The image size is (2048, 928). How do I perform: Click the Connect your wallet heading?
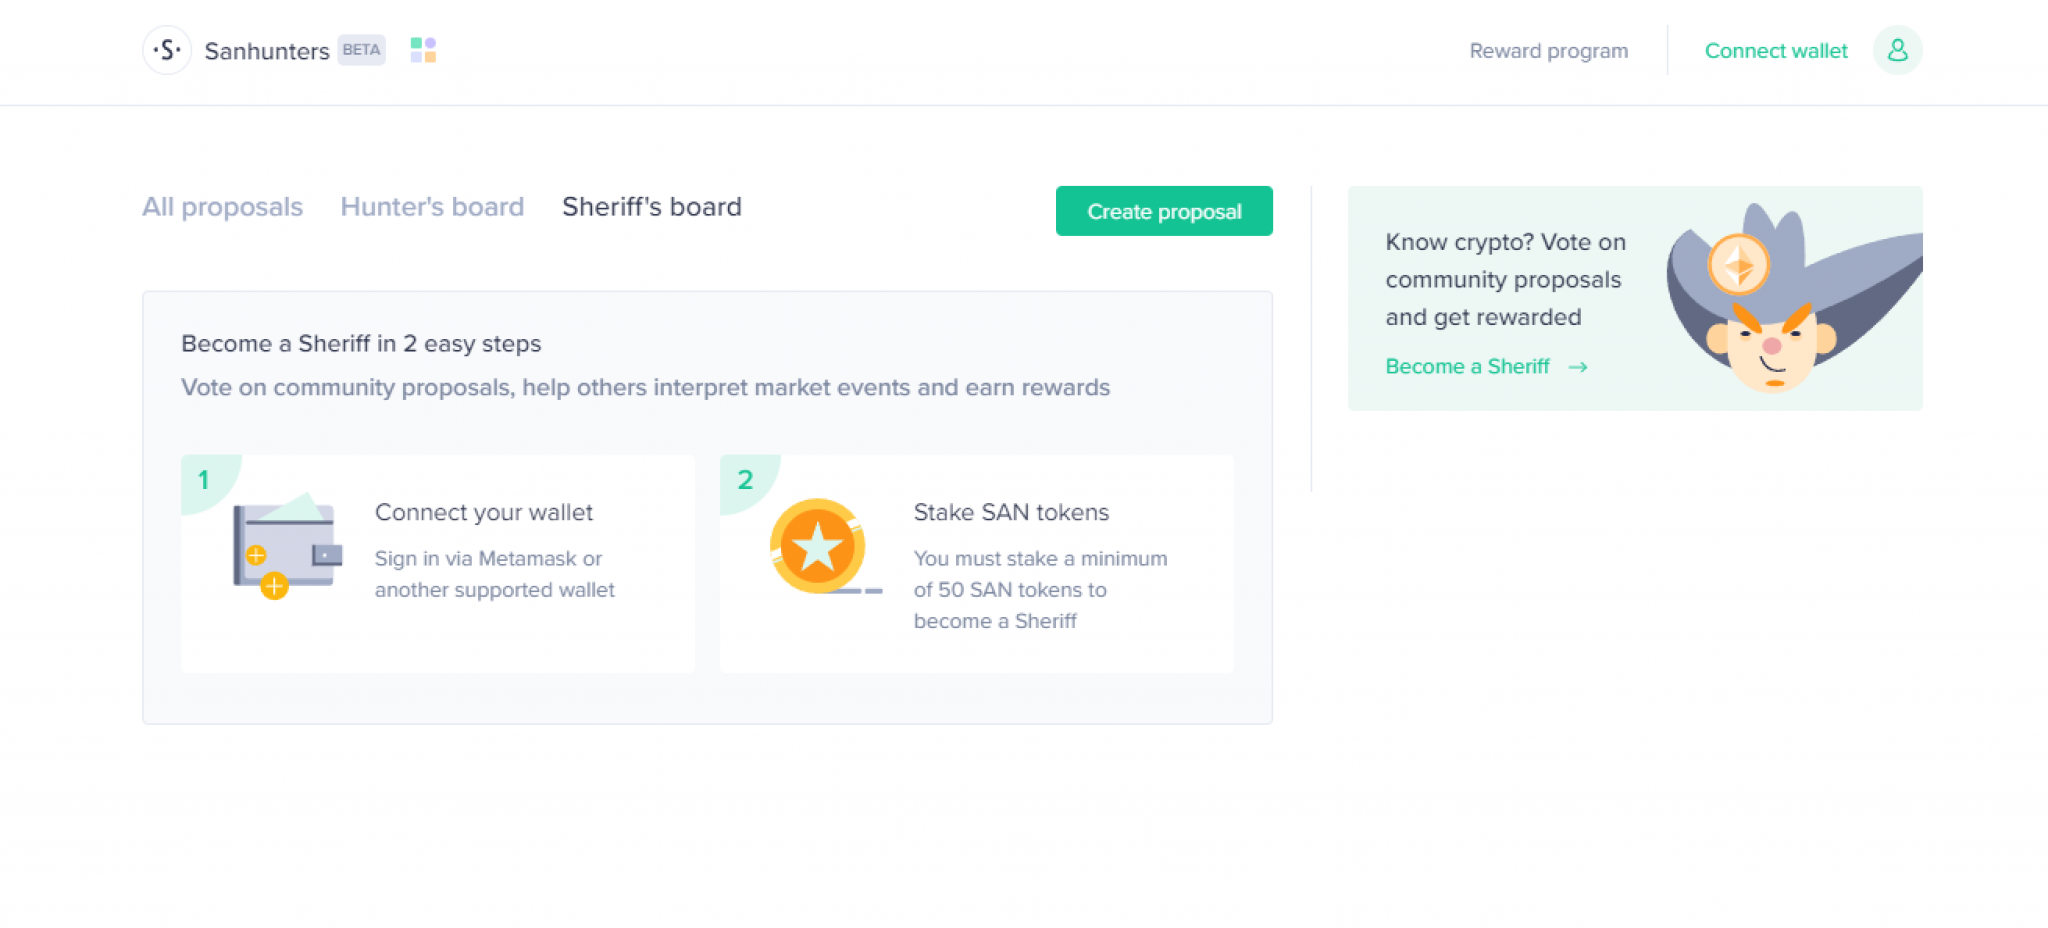(484, 512)
